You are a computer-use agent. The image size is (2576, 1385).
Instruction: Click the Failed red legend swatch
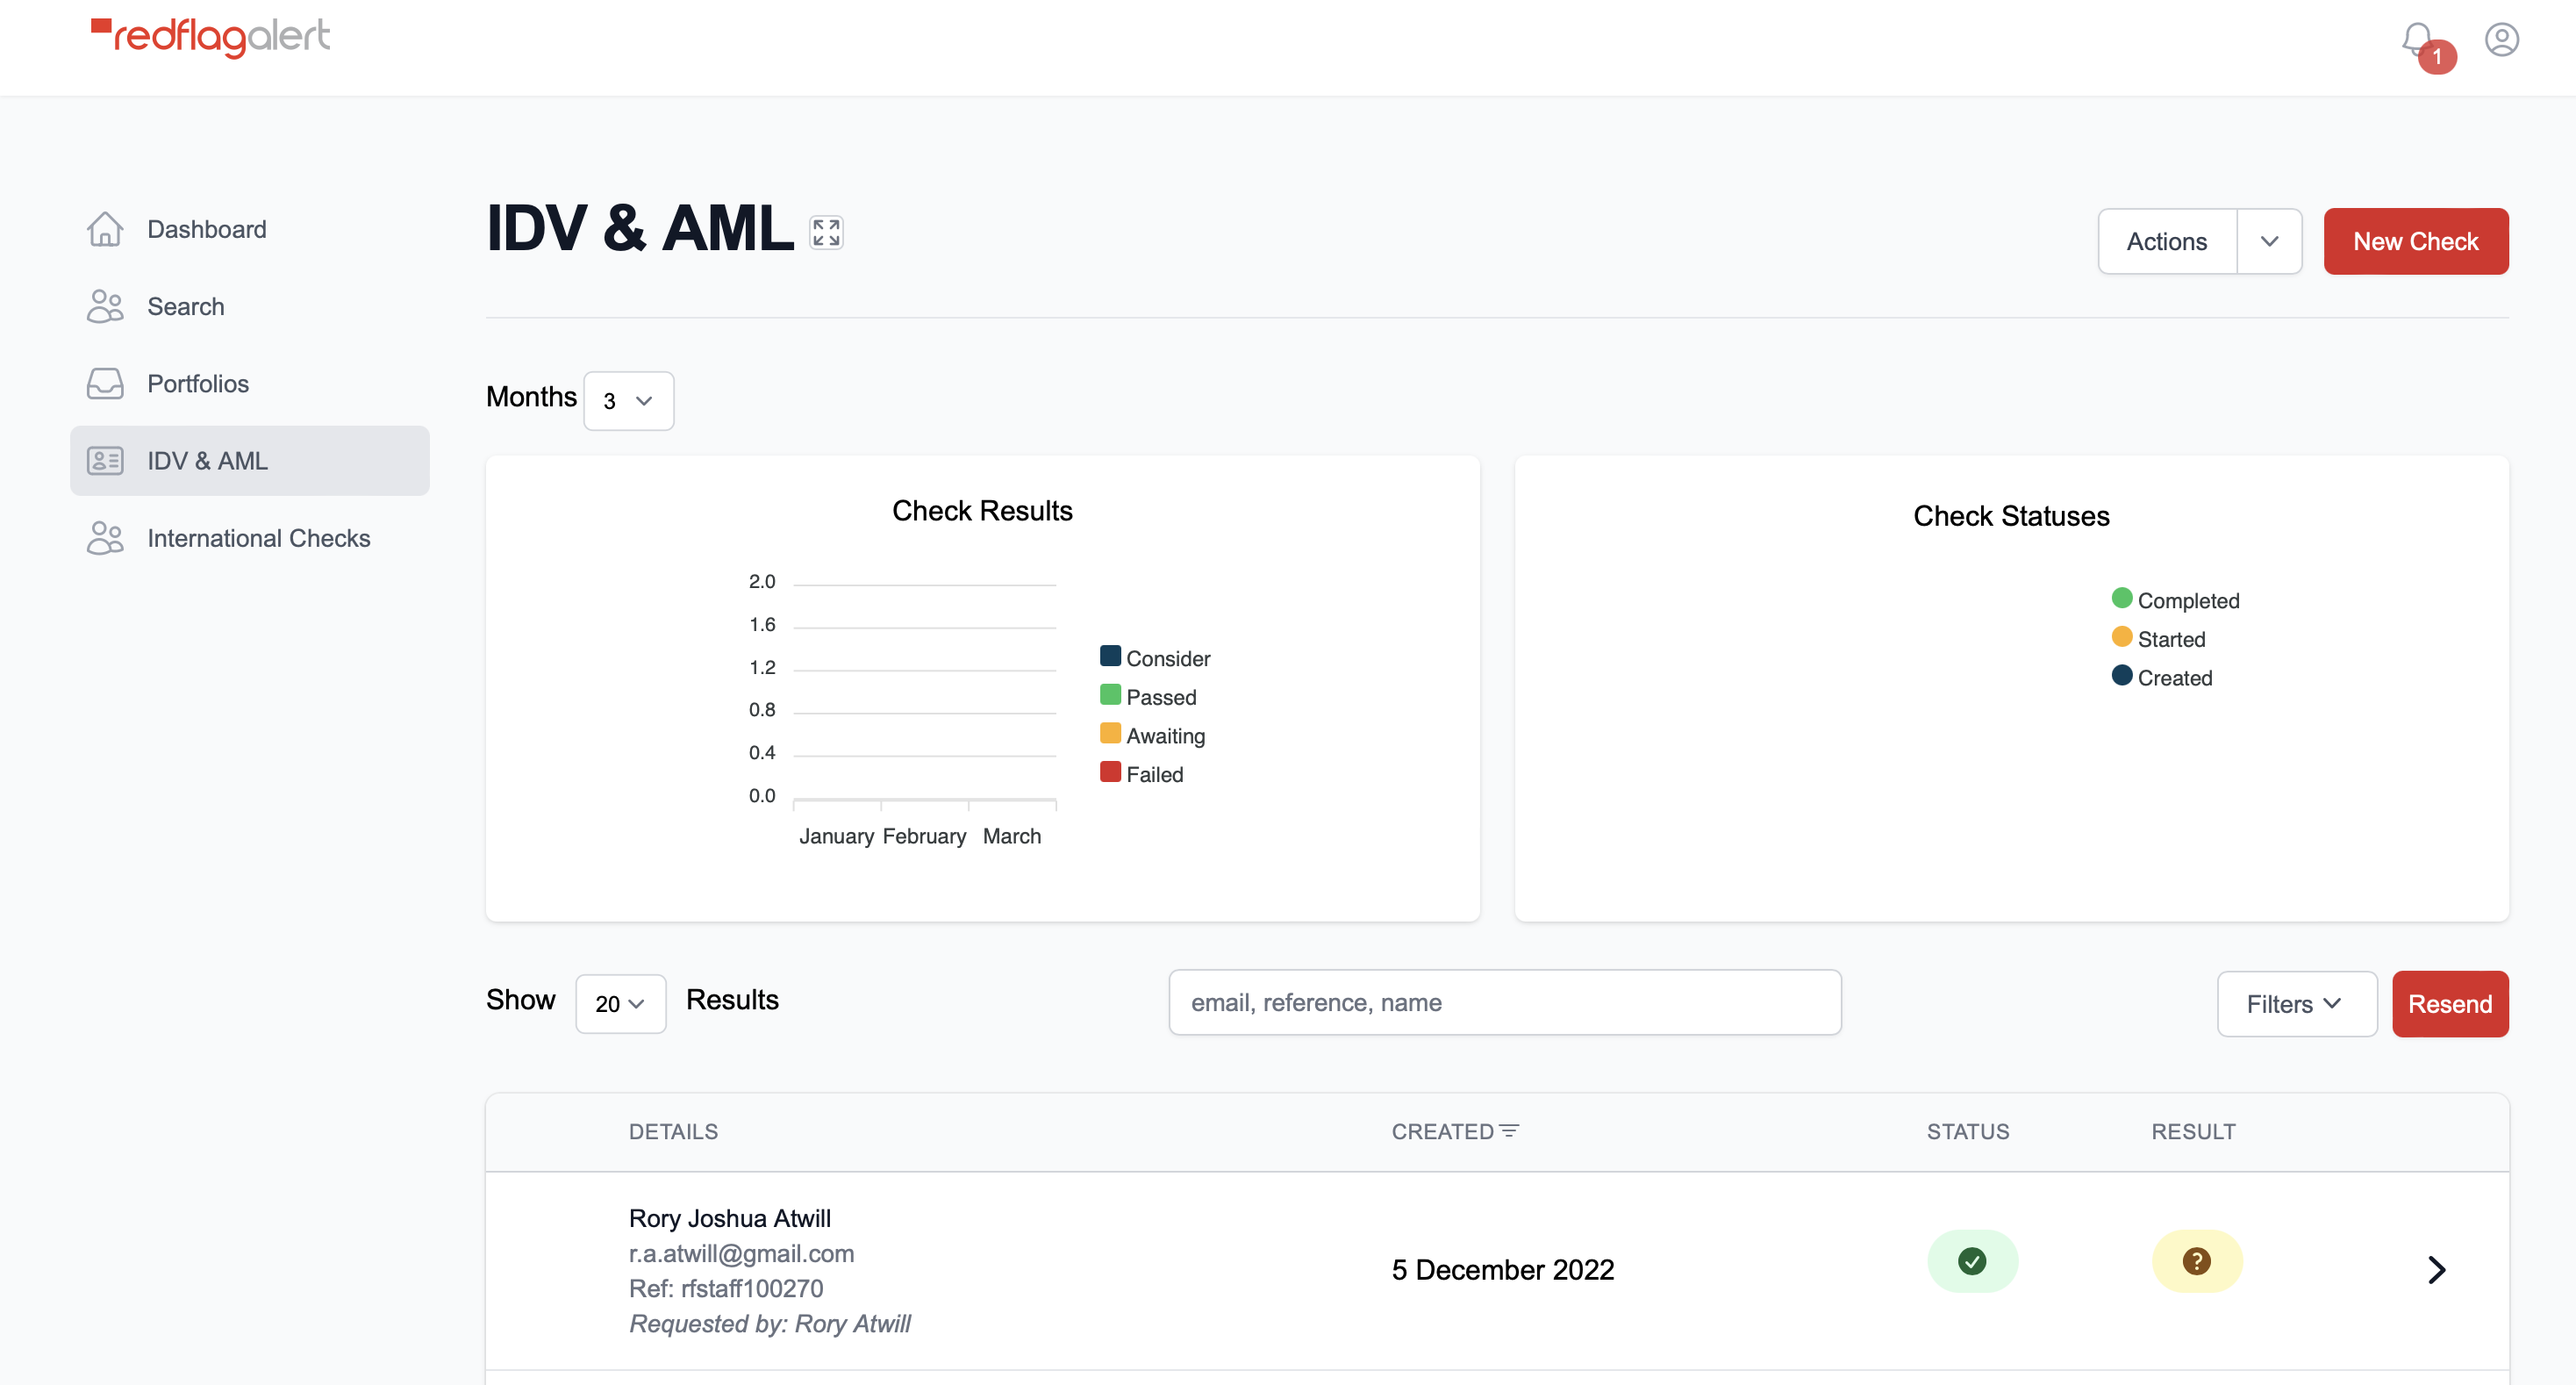[1110, 772]
